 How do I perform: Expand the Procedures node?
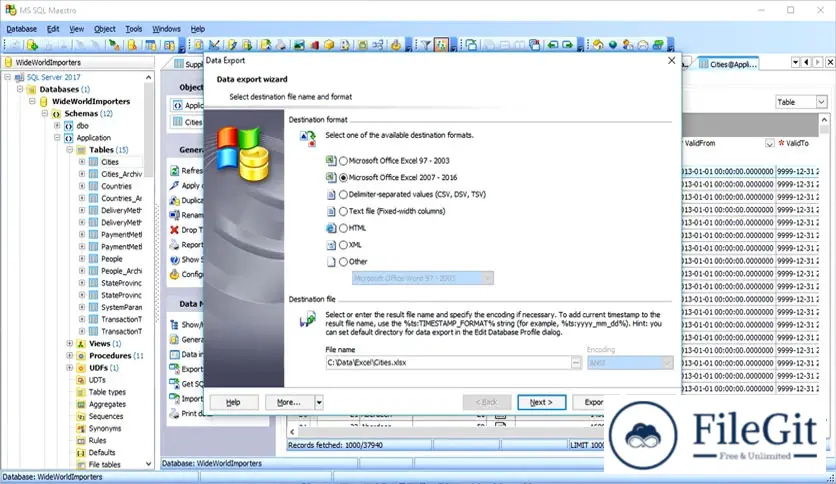point(69,356)
